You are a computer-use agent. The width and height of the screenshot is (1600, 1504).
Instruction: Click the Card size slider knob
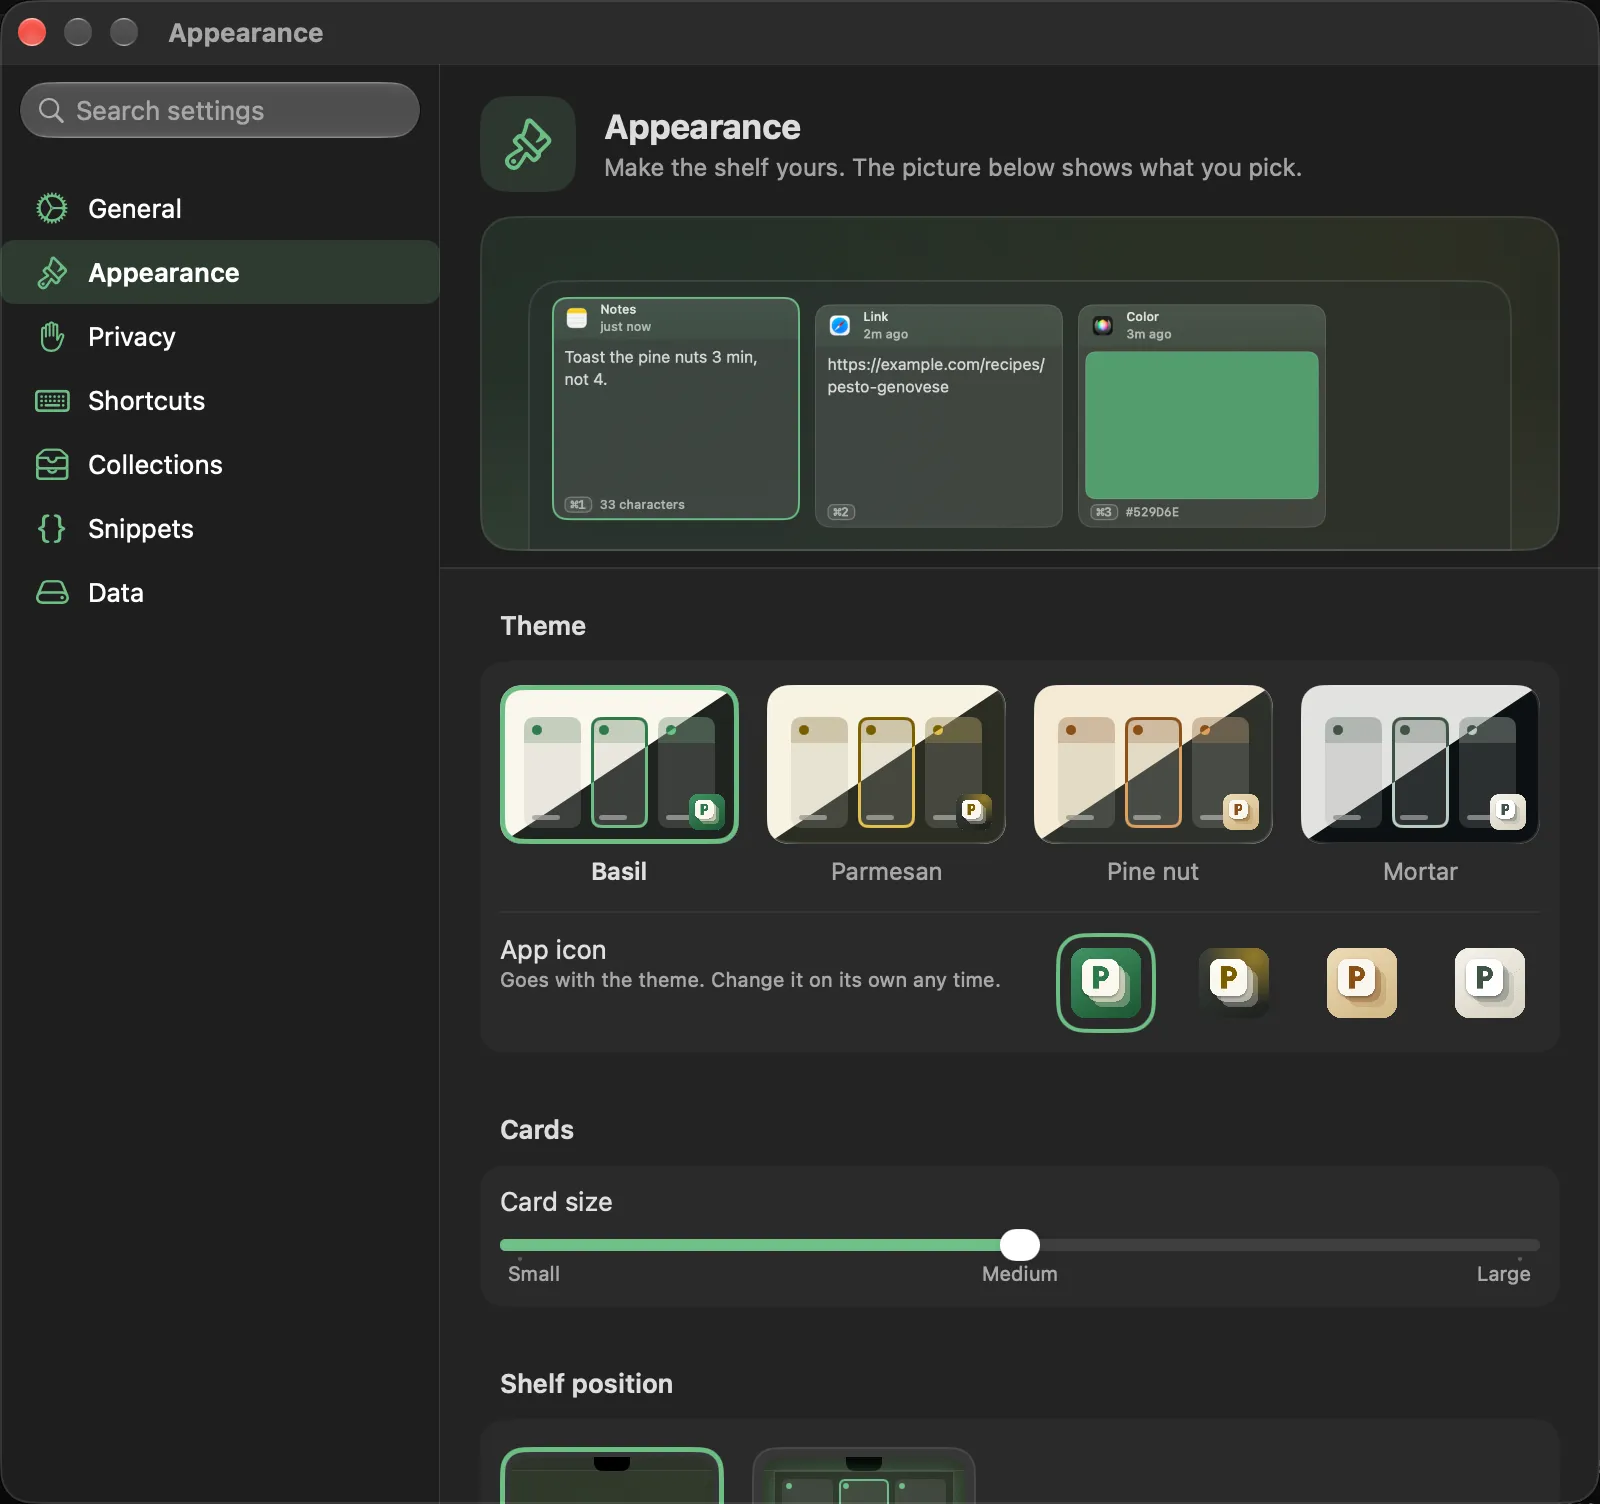point(1020,1245)
